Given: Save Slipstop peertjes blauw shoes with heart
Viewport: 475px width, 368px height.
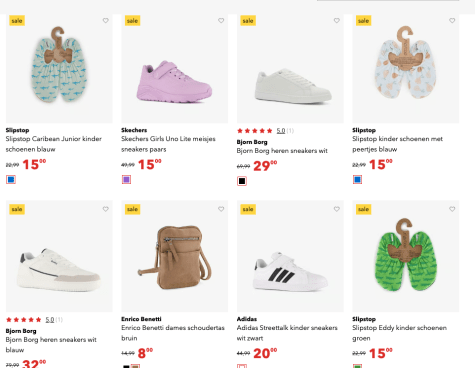Looking at the screenshot, I should tap(452, 21).
